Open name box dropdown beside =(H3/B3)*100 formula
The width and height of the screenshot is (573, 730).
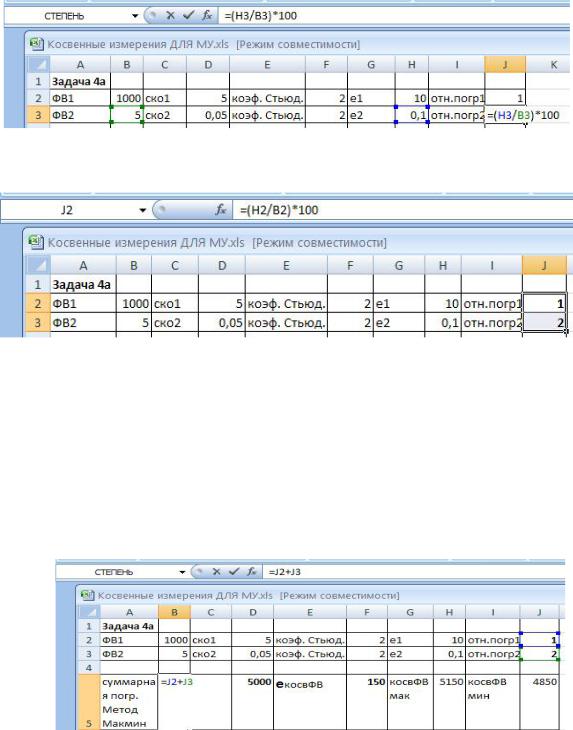135,16
